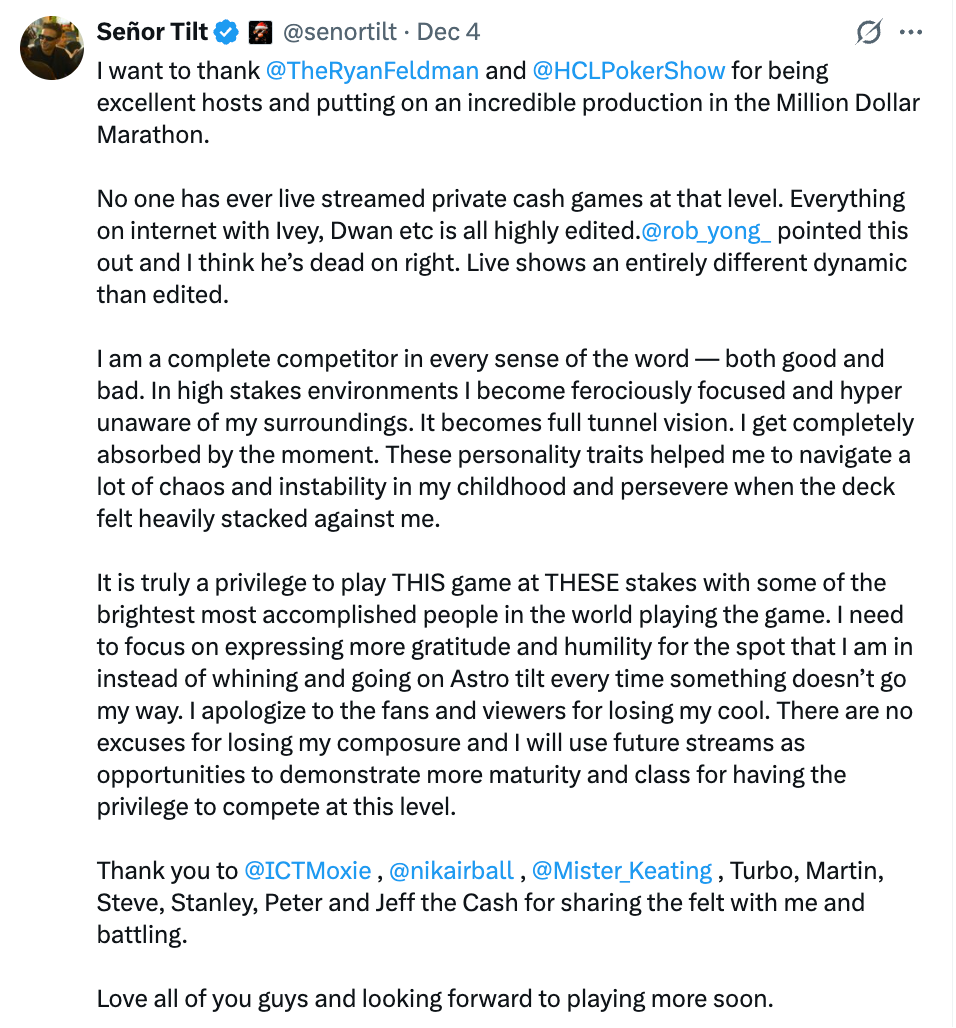Click the blue verified checkmark badge
This screenshot has width=956, height=1028.
coord(227,33)
